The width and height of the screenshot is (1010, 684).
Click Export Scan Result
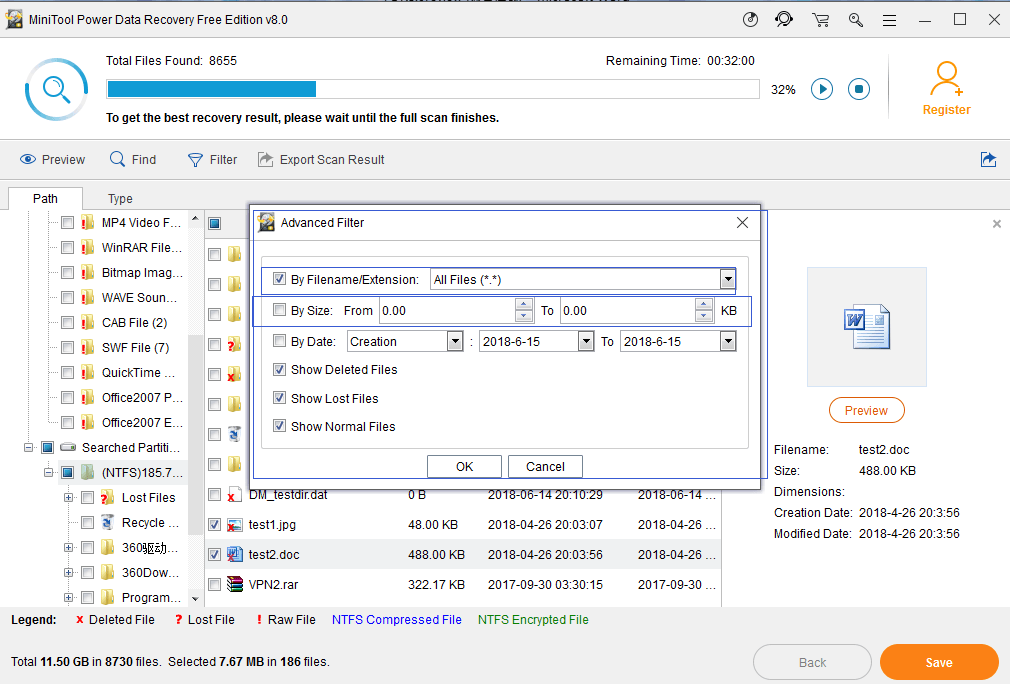tap(321, 160)
